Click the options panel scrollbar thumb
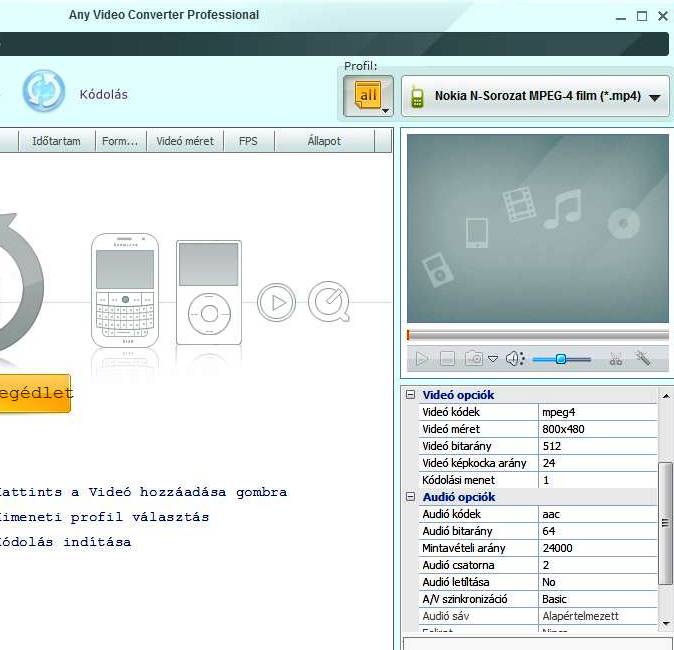The width and height of the screenshot is (674, 650). [665, 523]
